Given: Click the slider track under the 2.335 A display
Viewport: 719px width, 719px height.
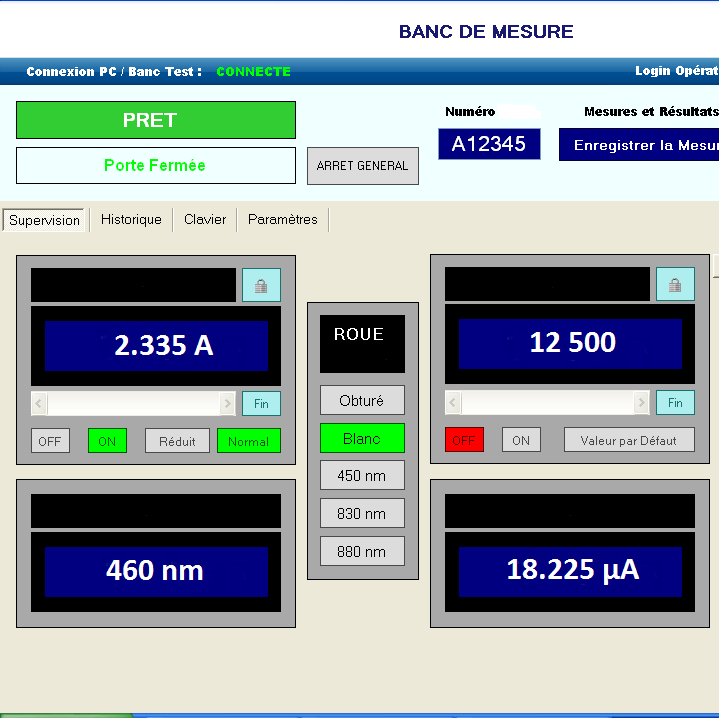Looking at the screenshot, I should click(x=133, y=404).
